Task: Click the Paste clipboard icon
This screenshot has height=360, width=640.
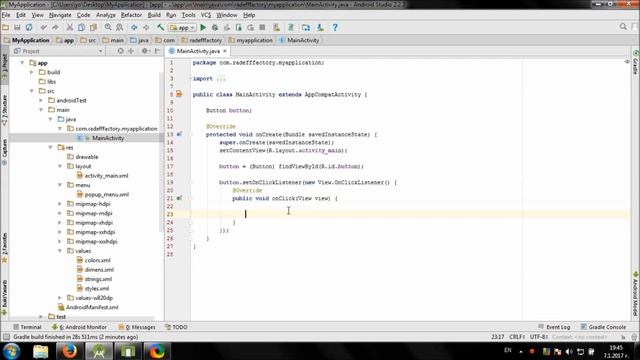Action: point(93,27)
